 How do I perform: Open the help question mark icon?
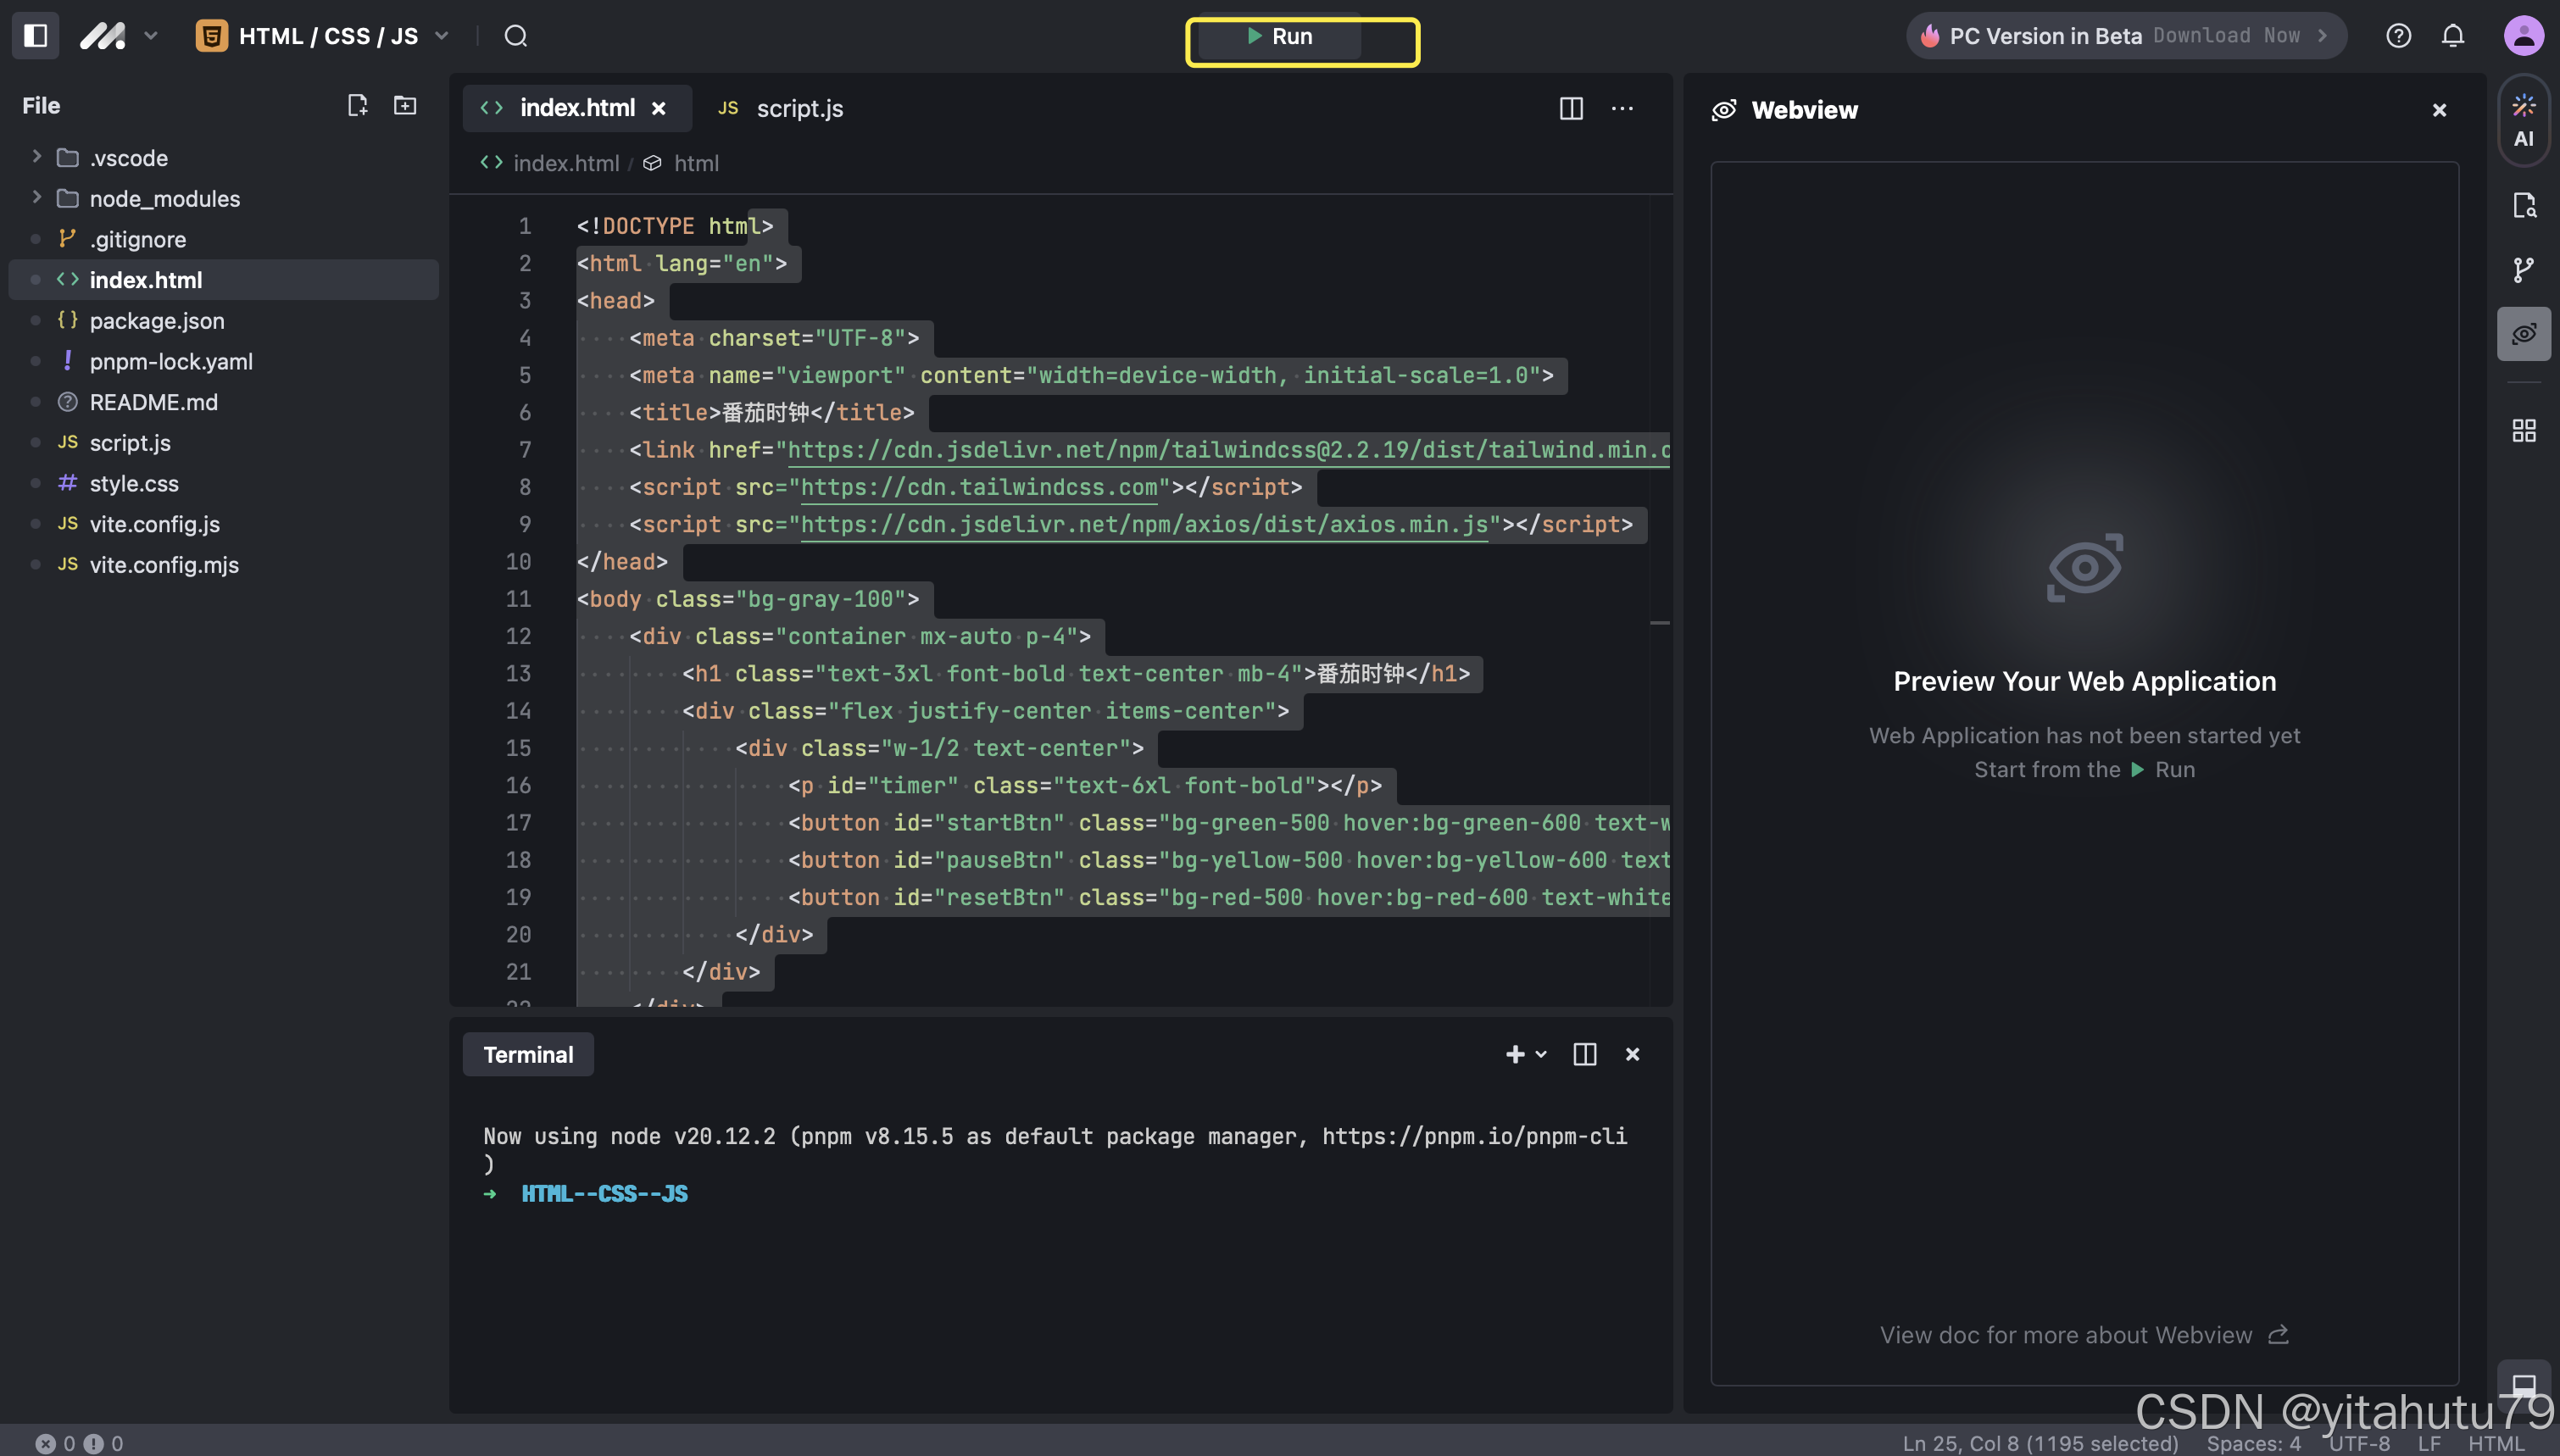[2398, 36]
